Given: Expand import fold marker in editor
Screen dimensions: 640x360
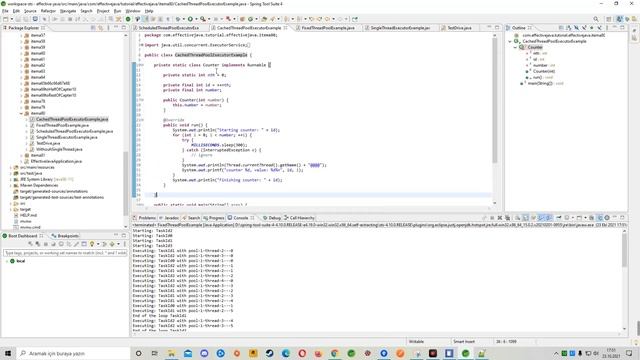Looking at the screenshot, I should click(x=141, y=45).
